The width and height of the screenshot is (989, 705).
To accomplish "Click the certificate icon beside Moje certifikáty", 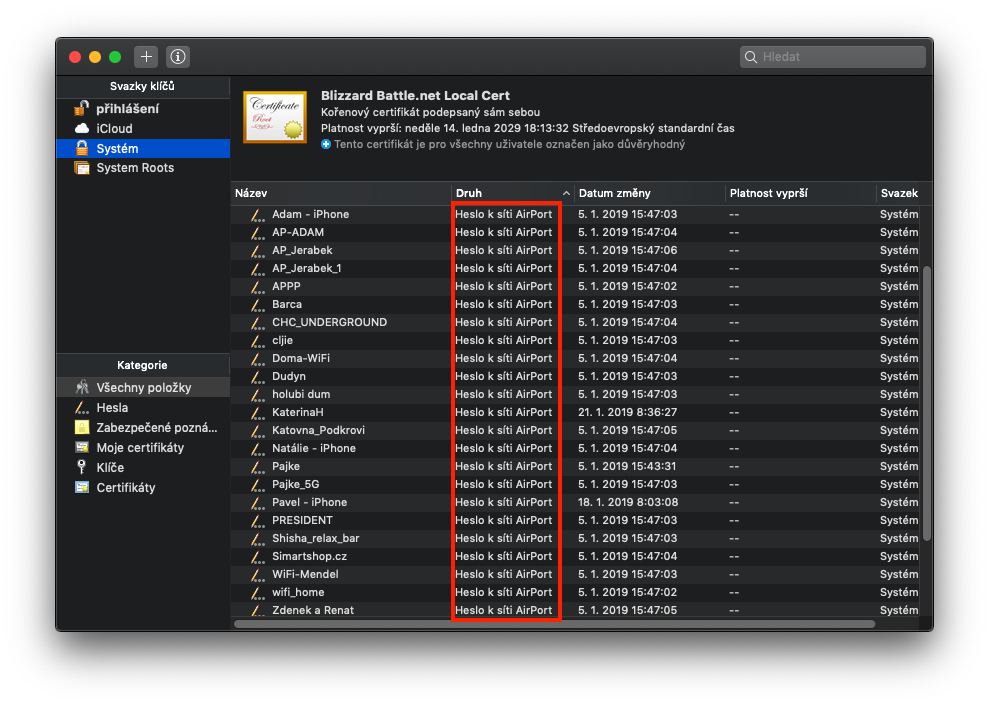I will 82,447.
